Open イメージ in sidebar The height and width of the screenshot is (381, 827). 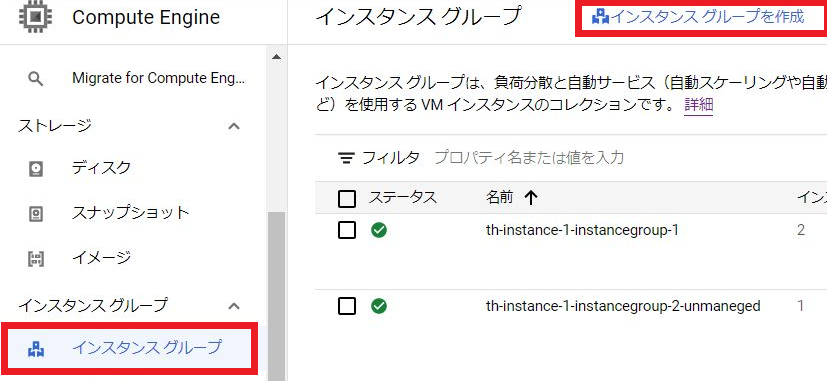[x=101, y=258]
